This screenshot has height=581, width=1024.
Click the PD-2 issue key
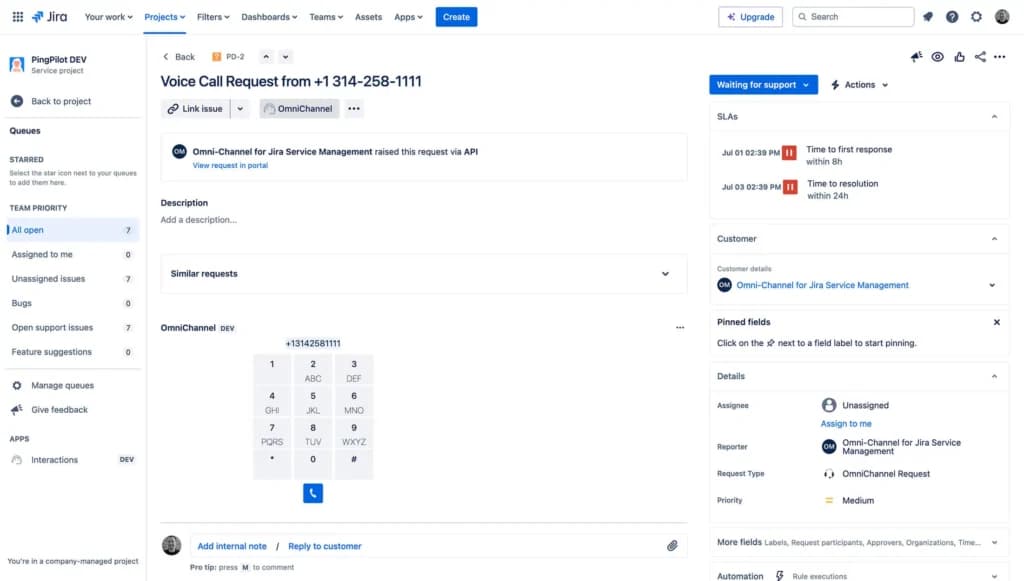(235, 57)
